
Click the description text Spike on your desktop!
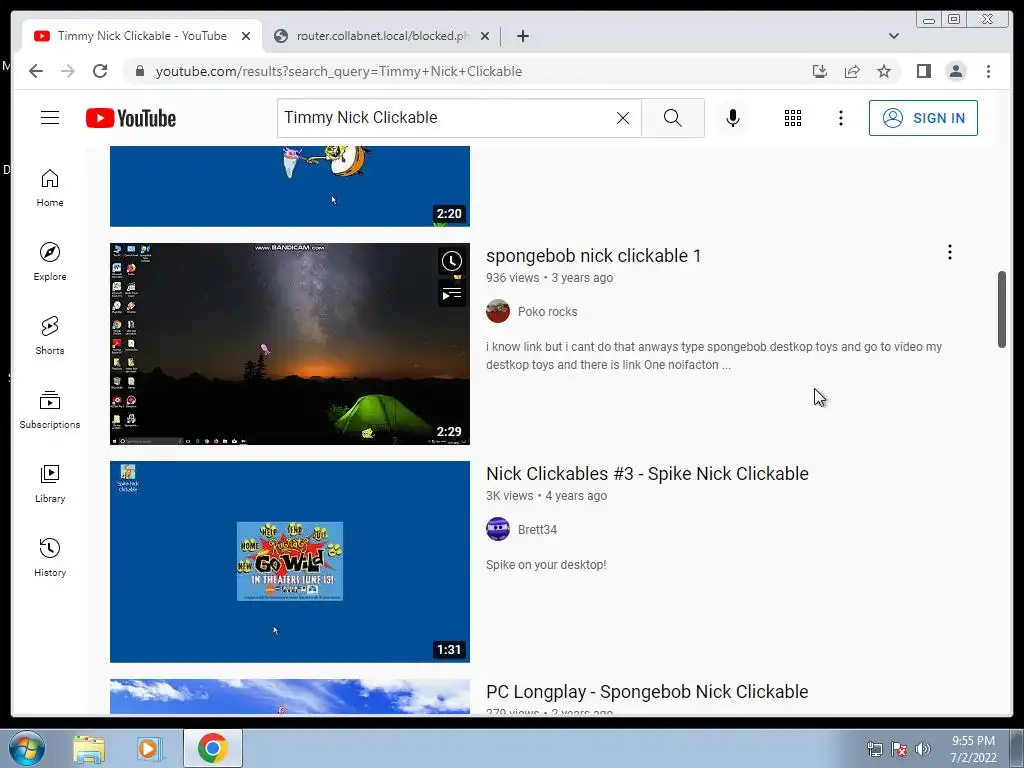546,565
